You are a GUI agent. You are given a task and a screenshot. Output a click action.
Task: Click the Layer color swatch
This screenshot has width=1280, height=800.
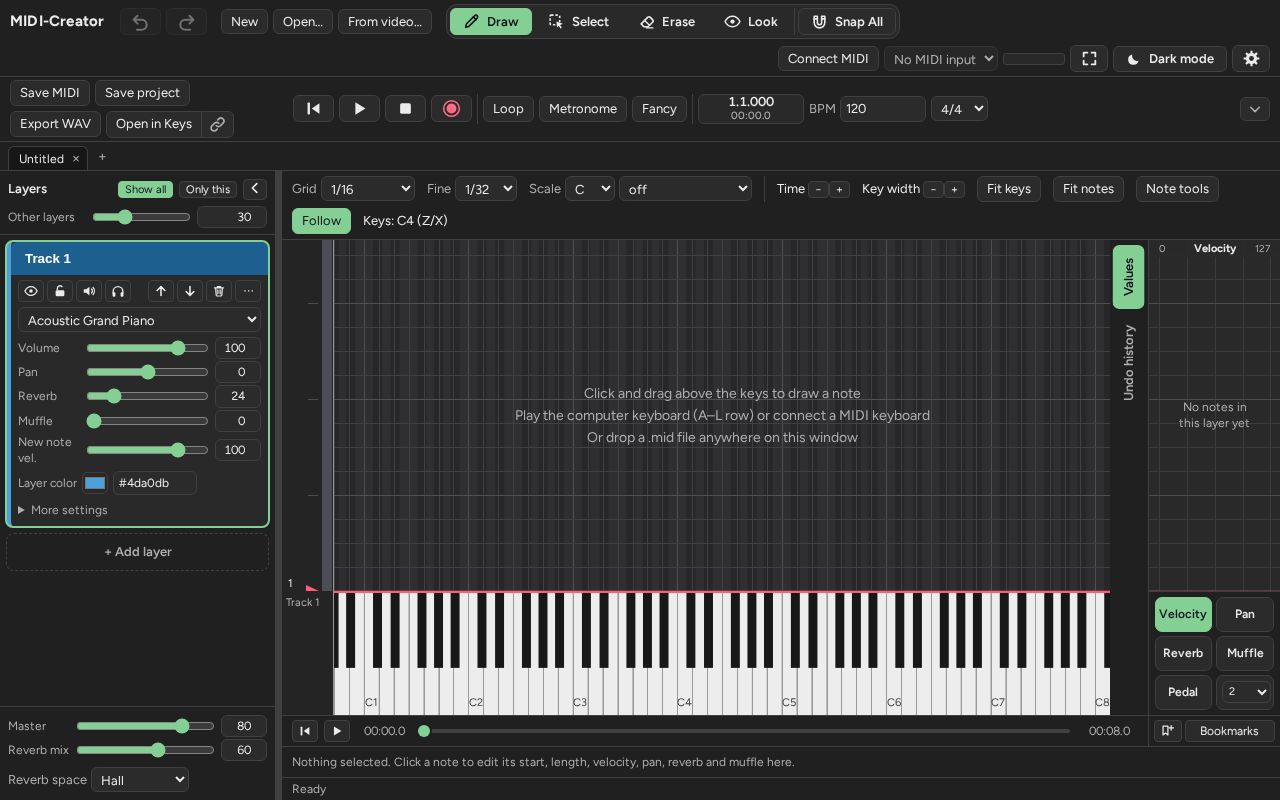[95, 483]
